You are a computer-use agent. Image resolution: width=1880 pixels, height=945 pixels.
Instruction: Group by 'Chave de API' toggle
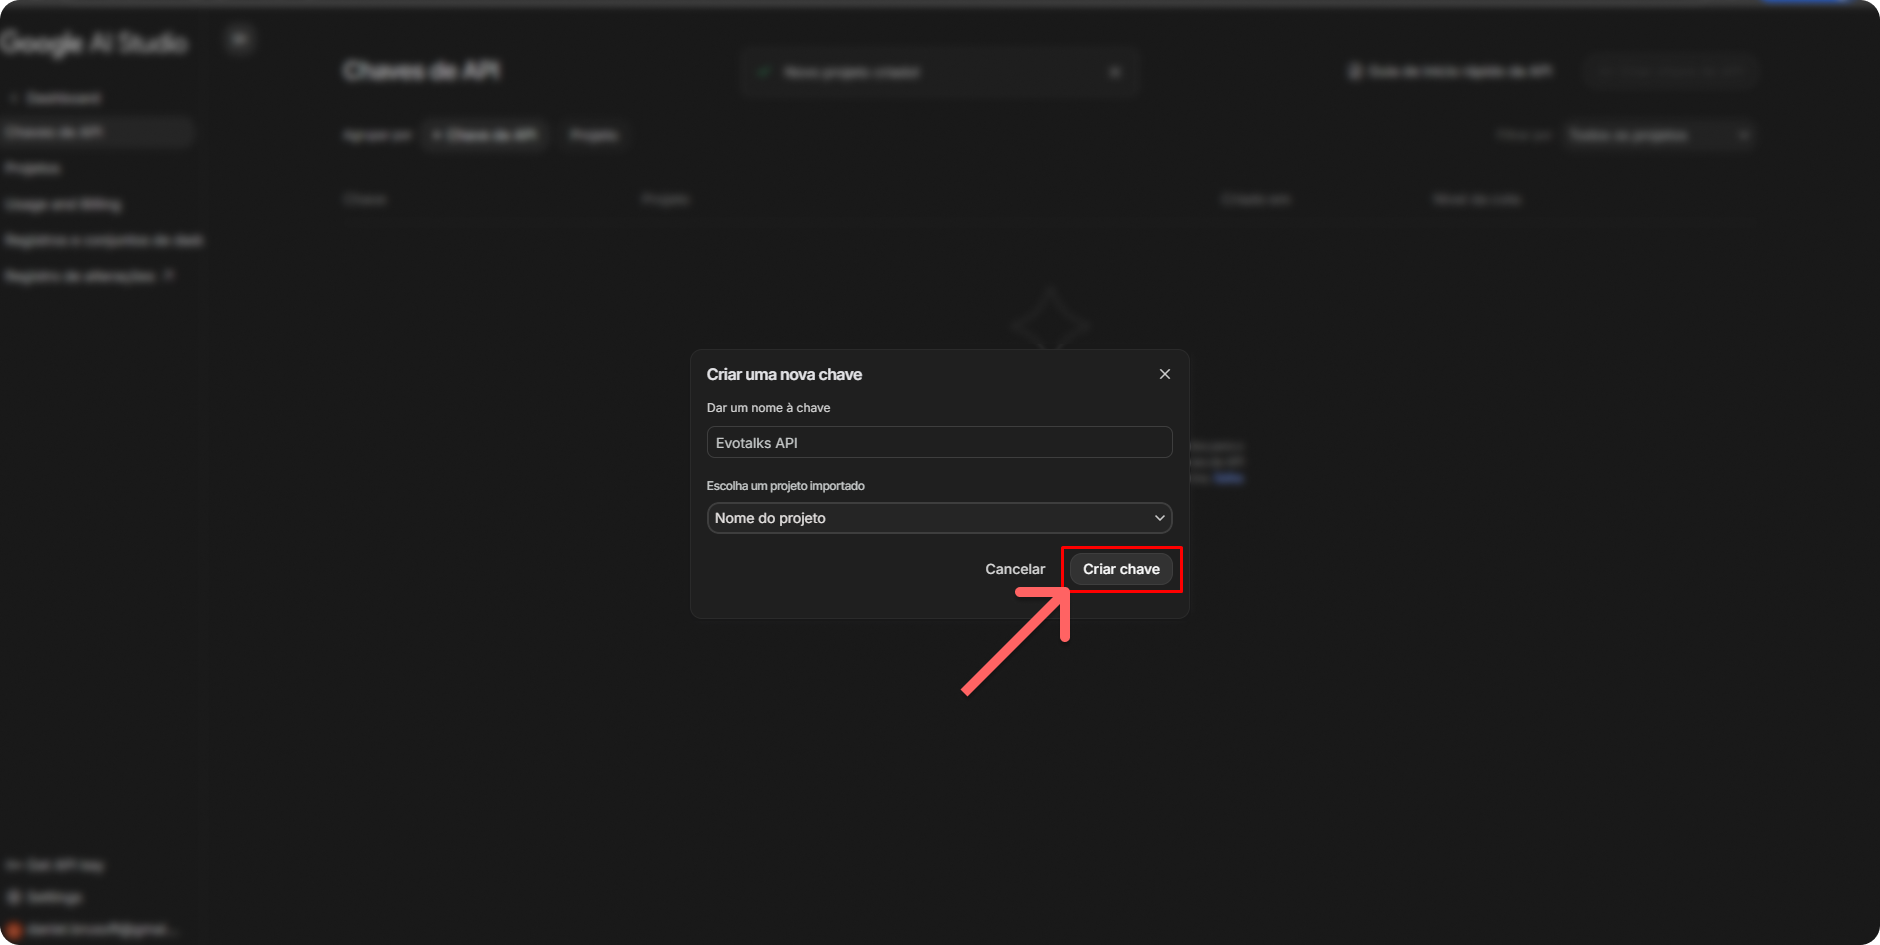click(x=485, y=135)
